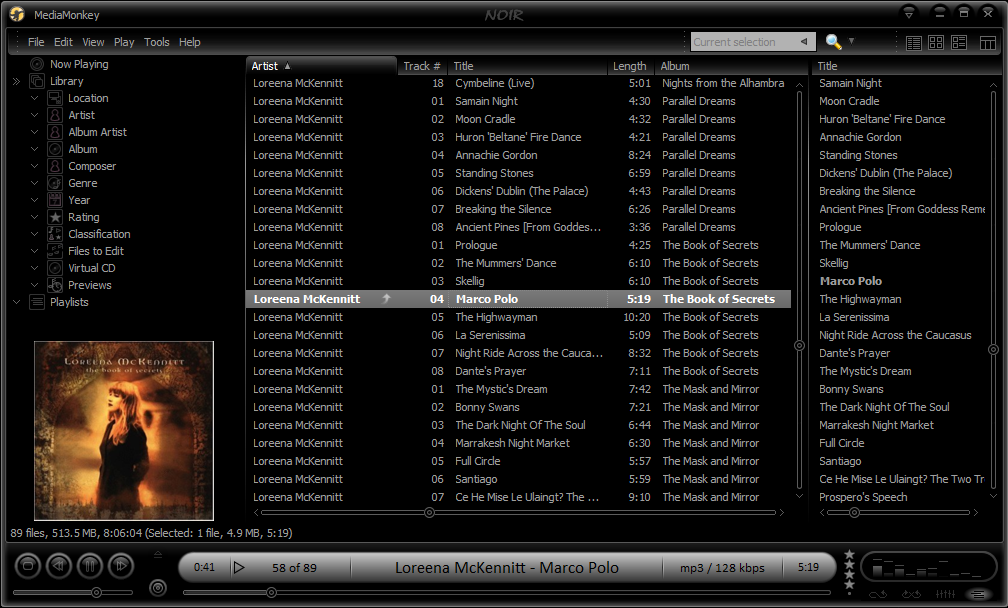The height and width of the screenshot is (608, 1008).
Task: Click the Now Playing node icon
Action: pyautogui.click(x=37, y=64)
